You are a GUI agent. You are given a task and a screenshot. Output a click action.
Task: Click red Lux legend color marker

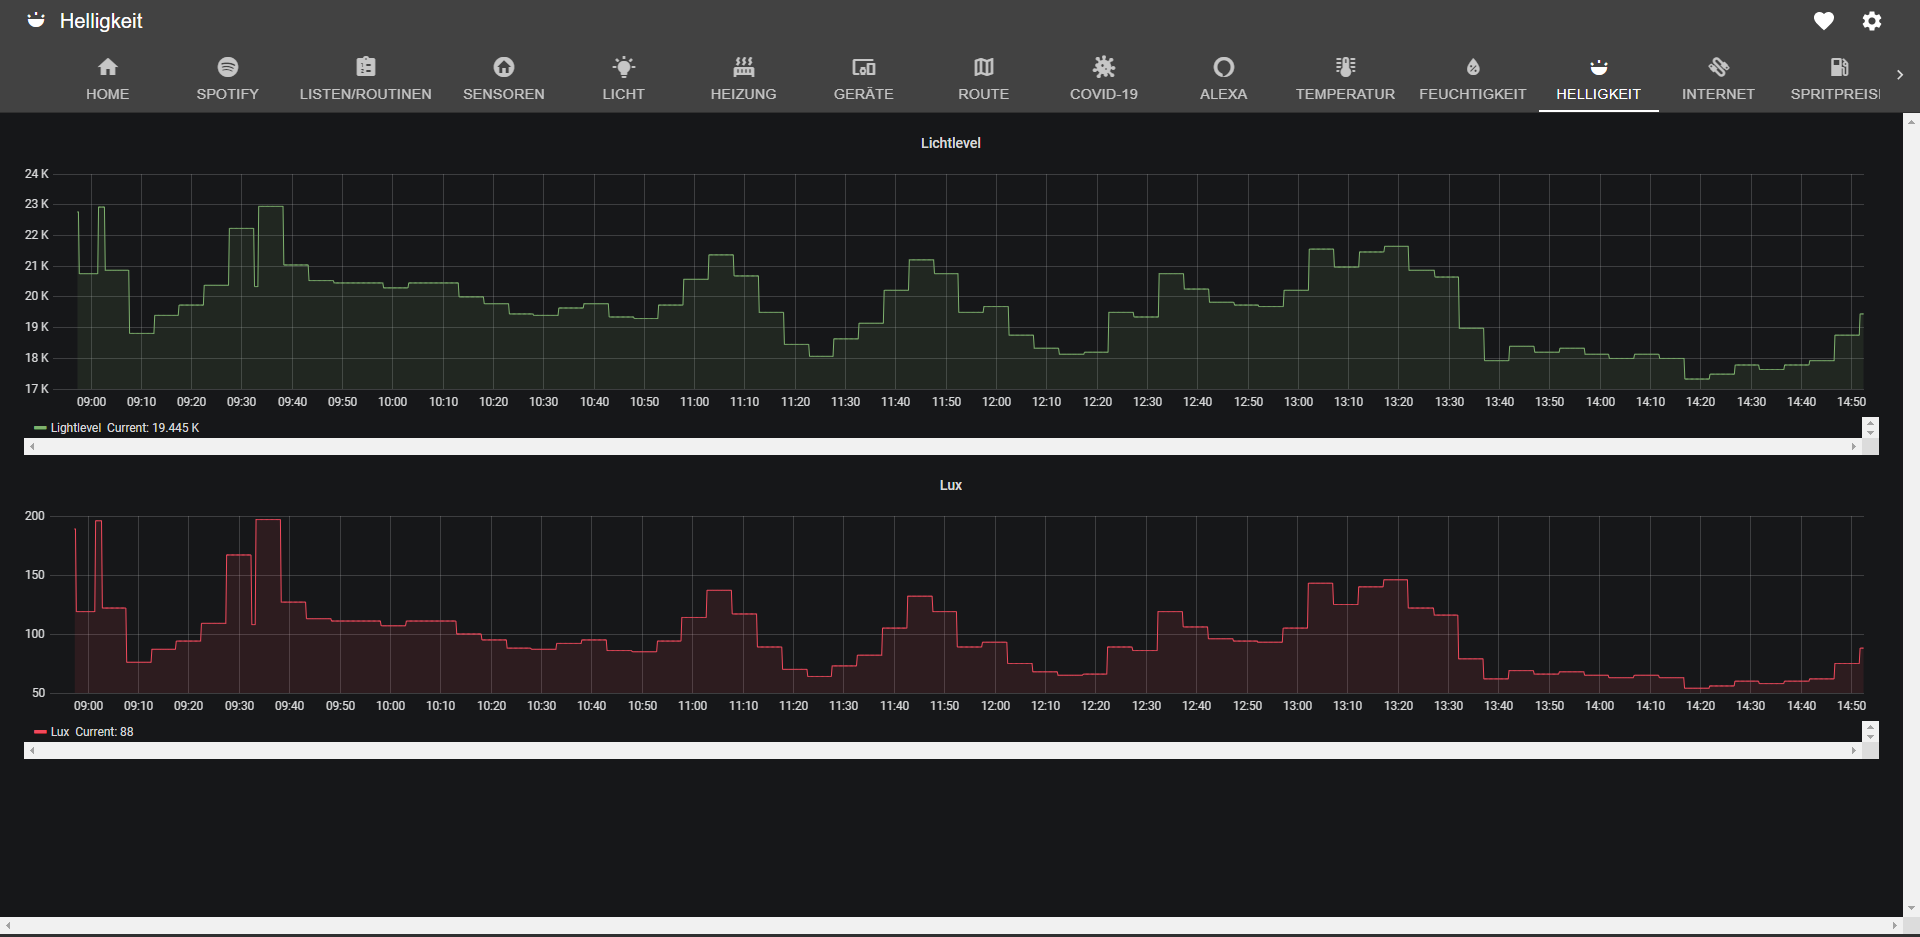(x=40, y=732)
